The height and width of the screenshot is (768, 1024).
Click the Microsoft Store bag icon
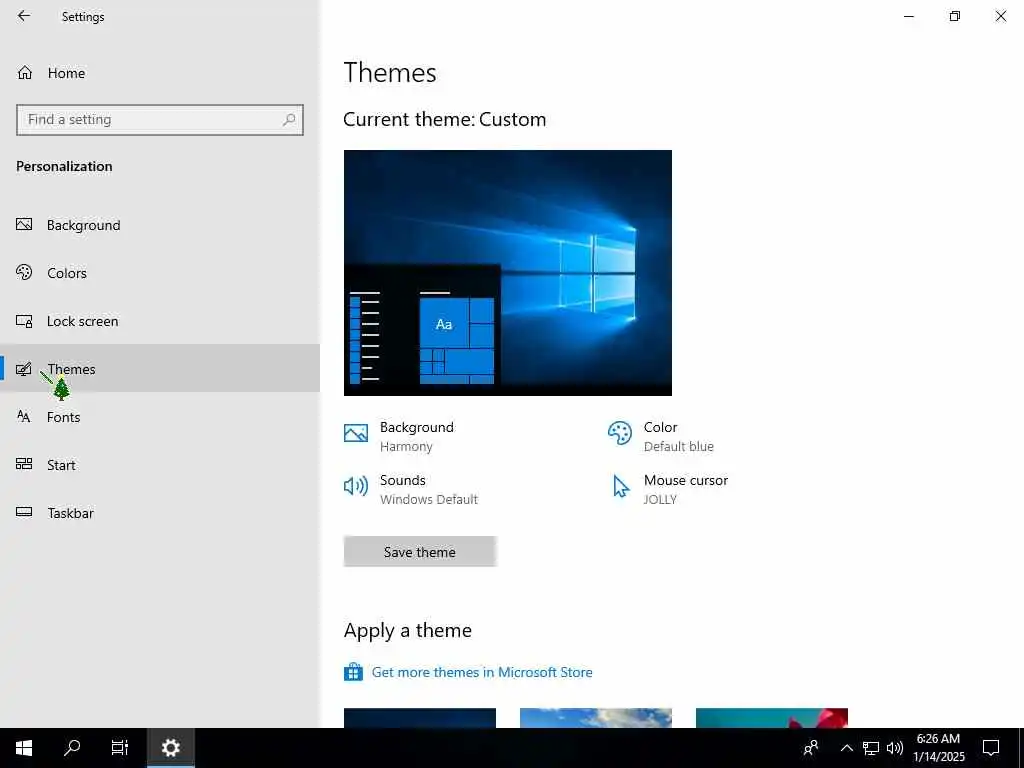(x=353, y=672)
